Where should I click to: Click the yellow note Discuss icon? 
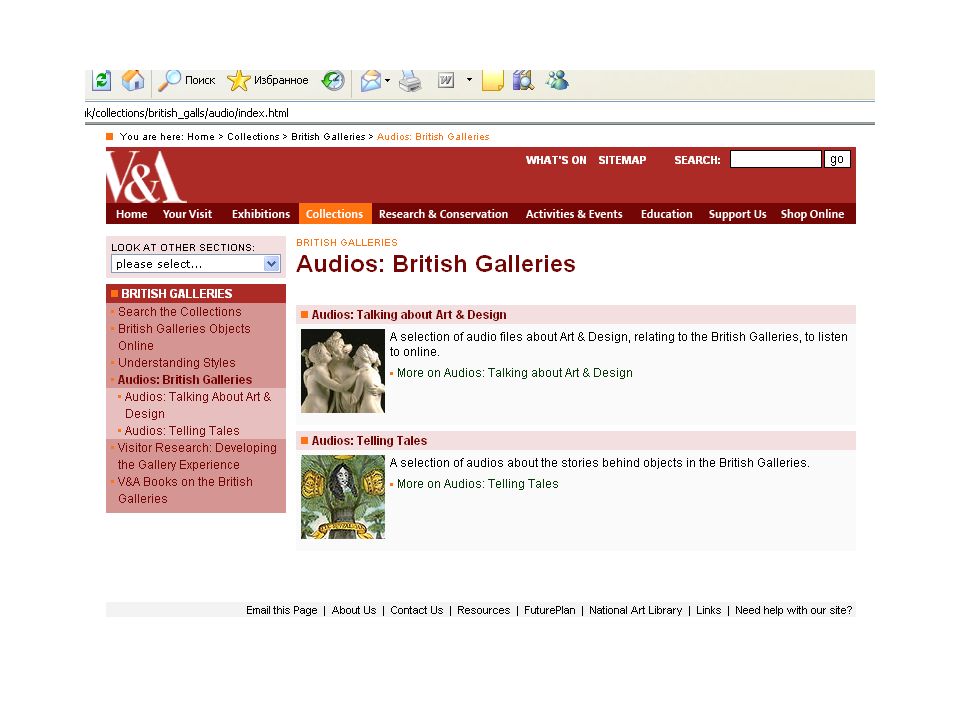click(492, 80)
